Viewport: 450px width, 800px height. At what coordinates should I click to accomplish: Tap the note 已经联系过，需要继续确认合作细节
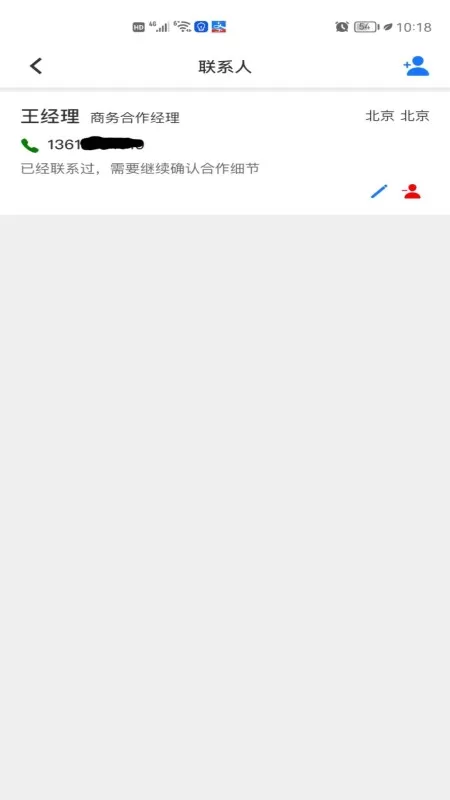click(x=140, y=168)
